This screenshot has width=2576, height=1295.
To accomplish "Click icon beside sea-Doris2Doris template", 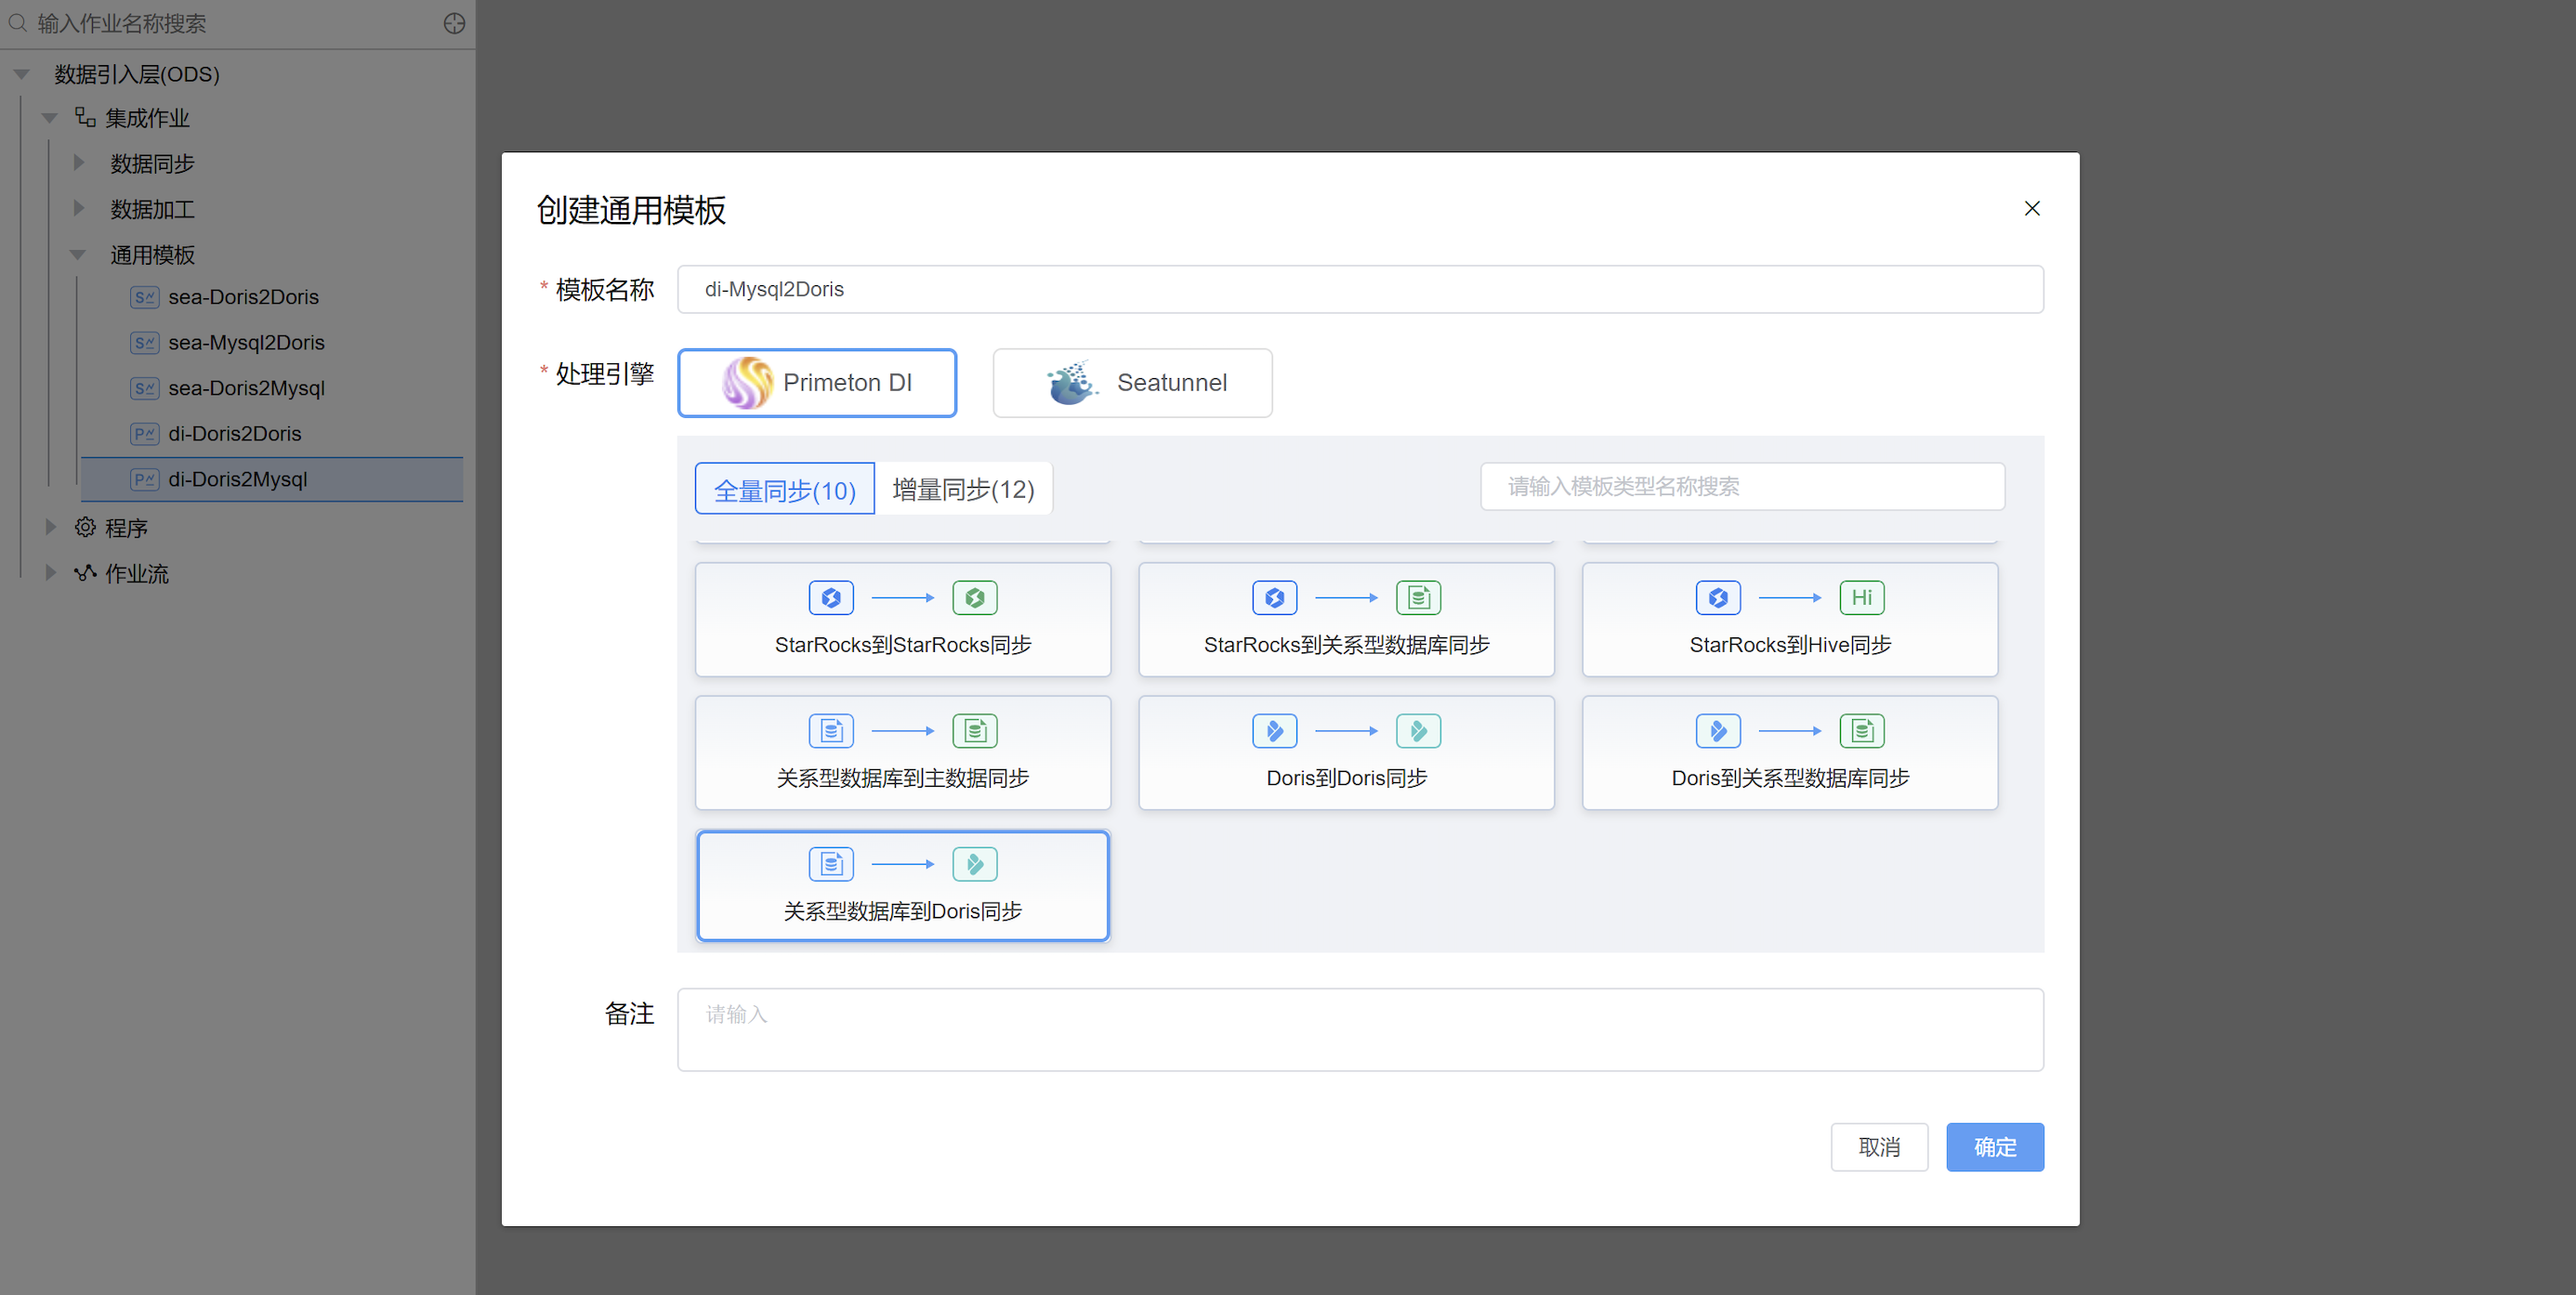I will click(x=145, y=297).
